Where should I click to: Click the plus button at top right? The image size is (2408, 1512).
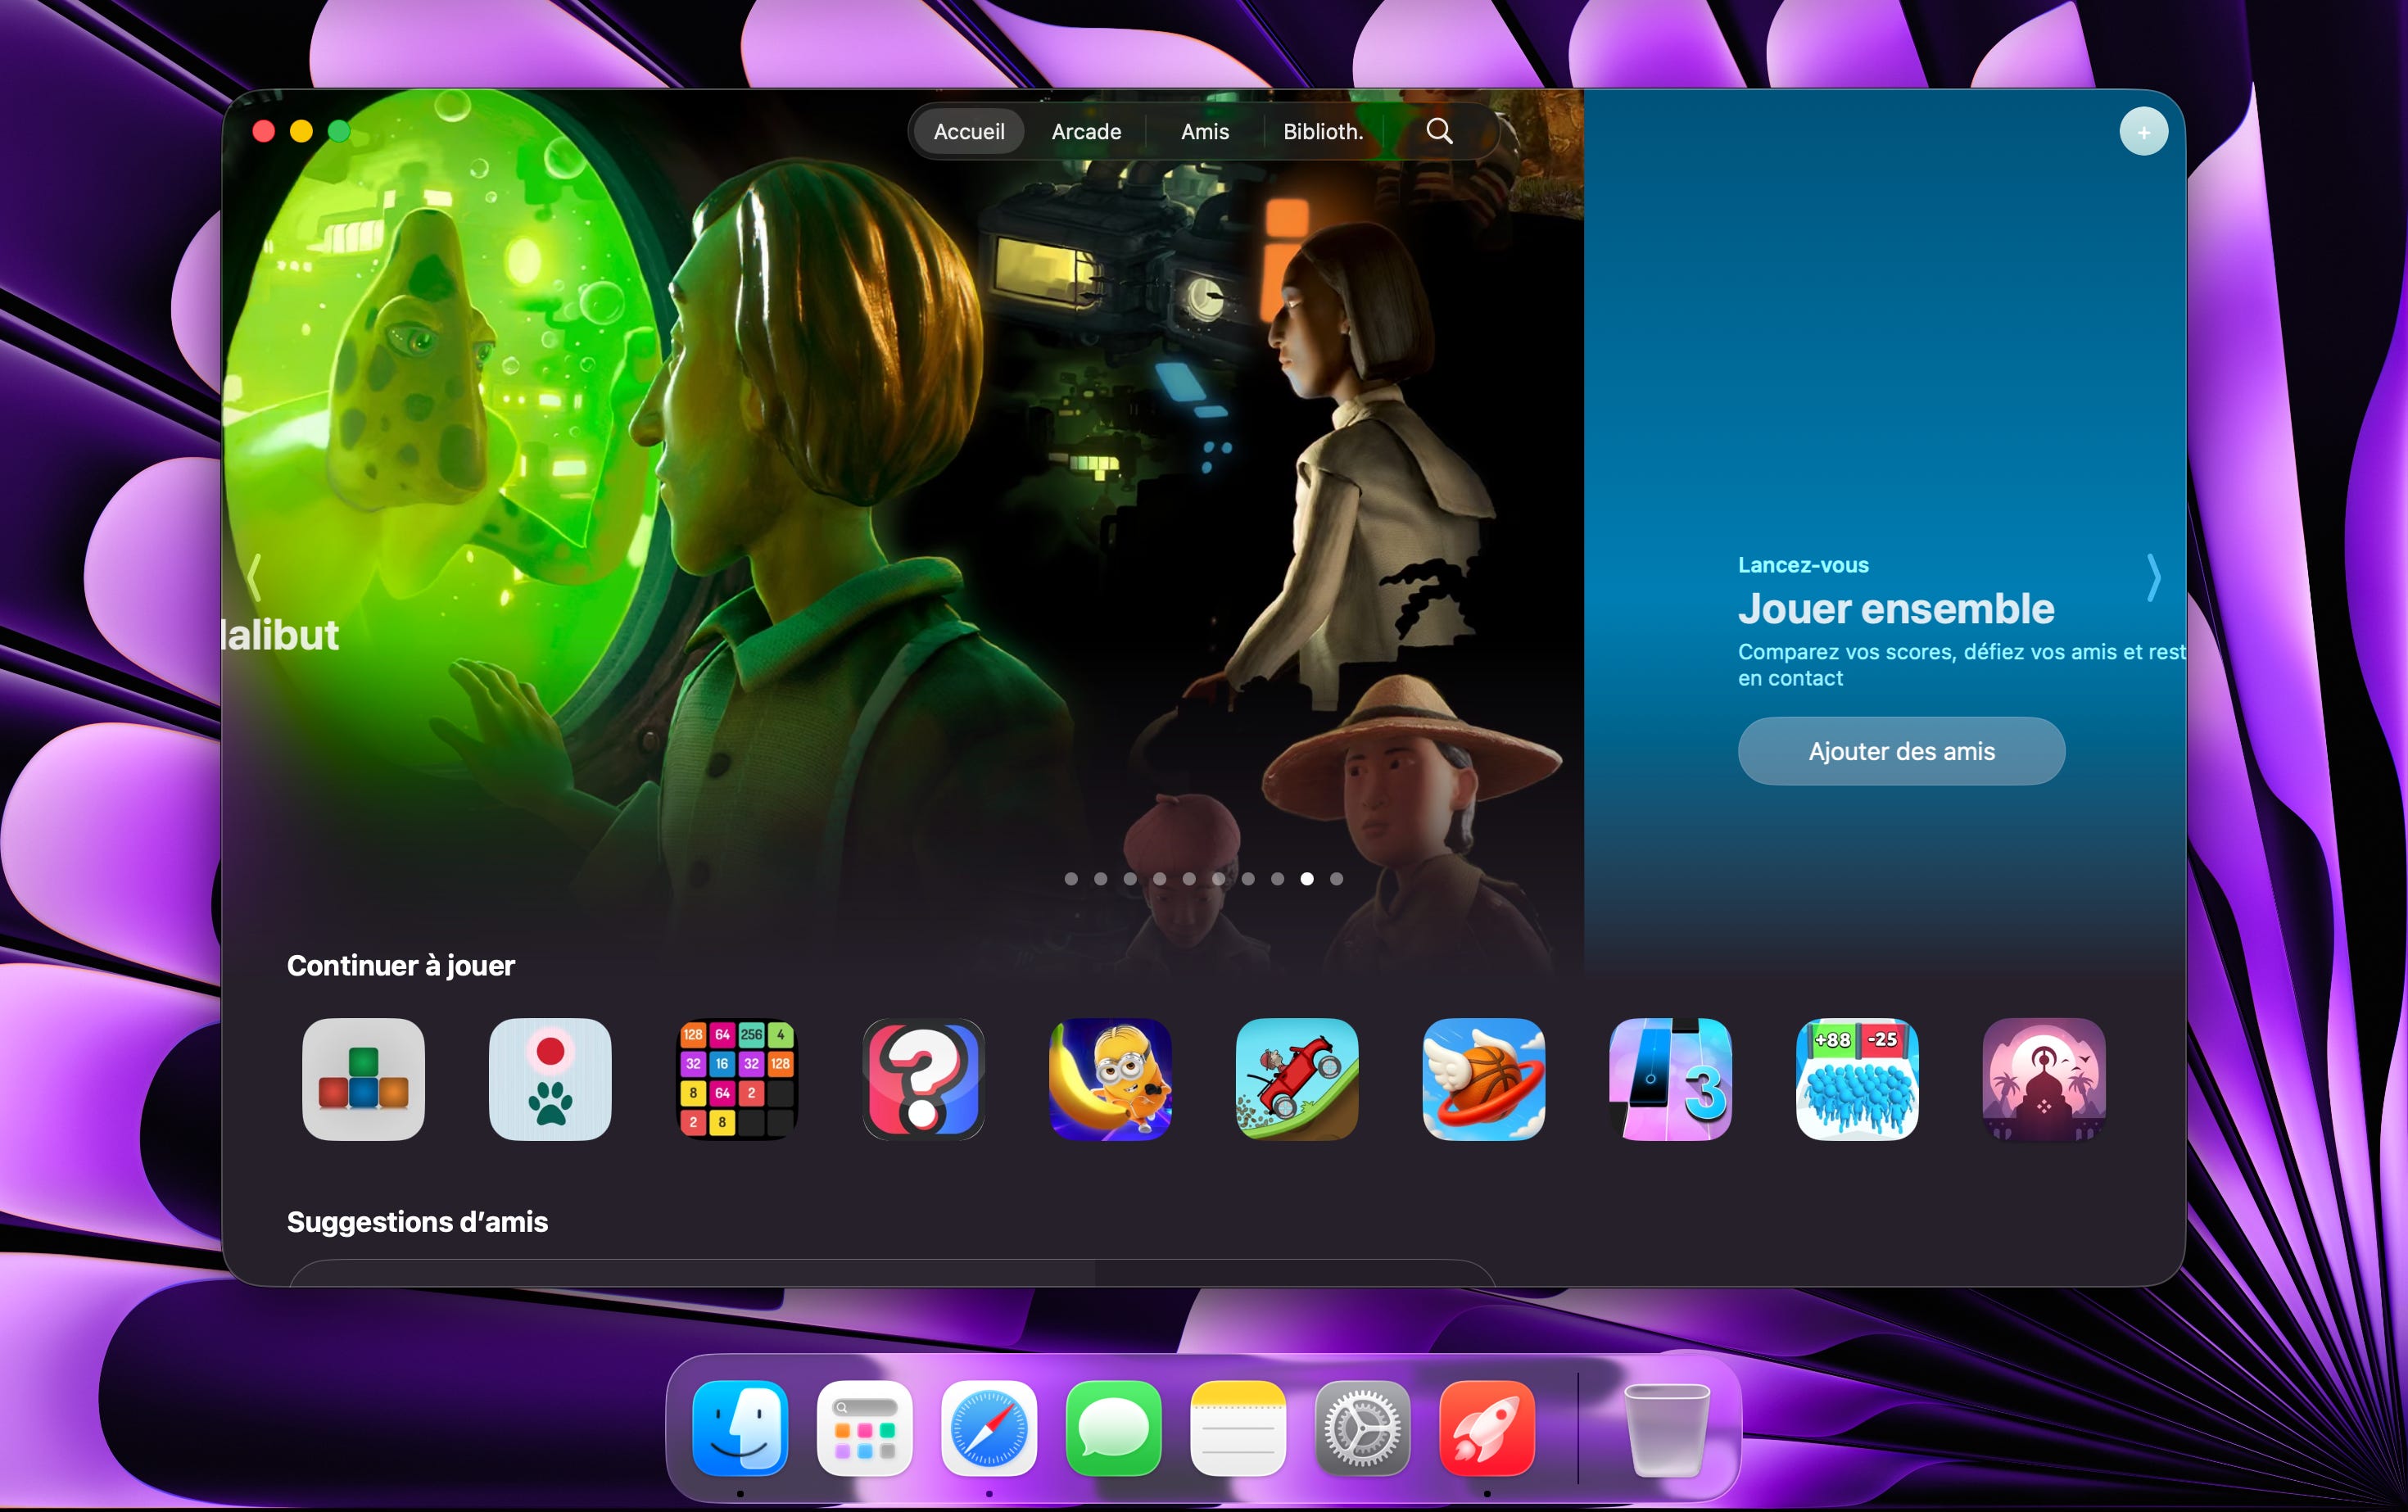(x=2143, y=132)
